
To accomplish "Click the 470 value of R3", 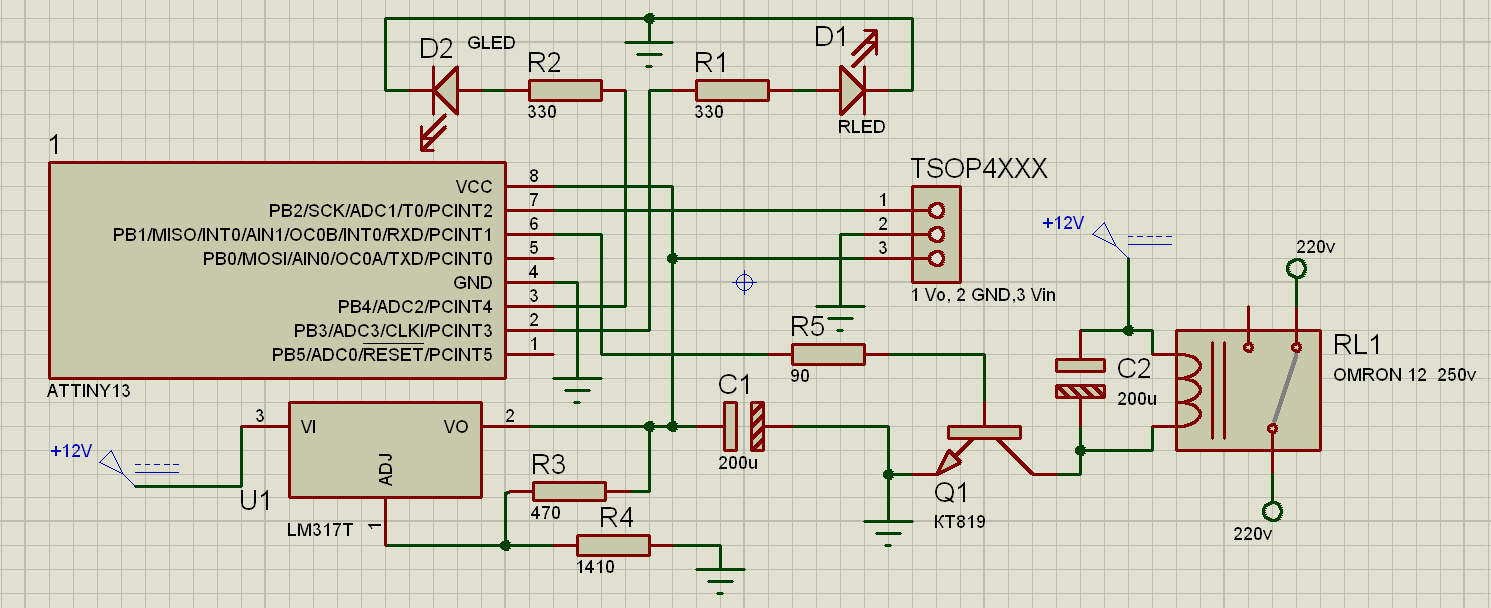I will (x=546, y=514).
